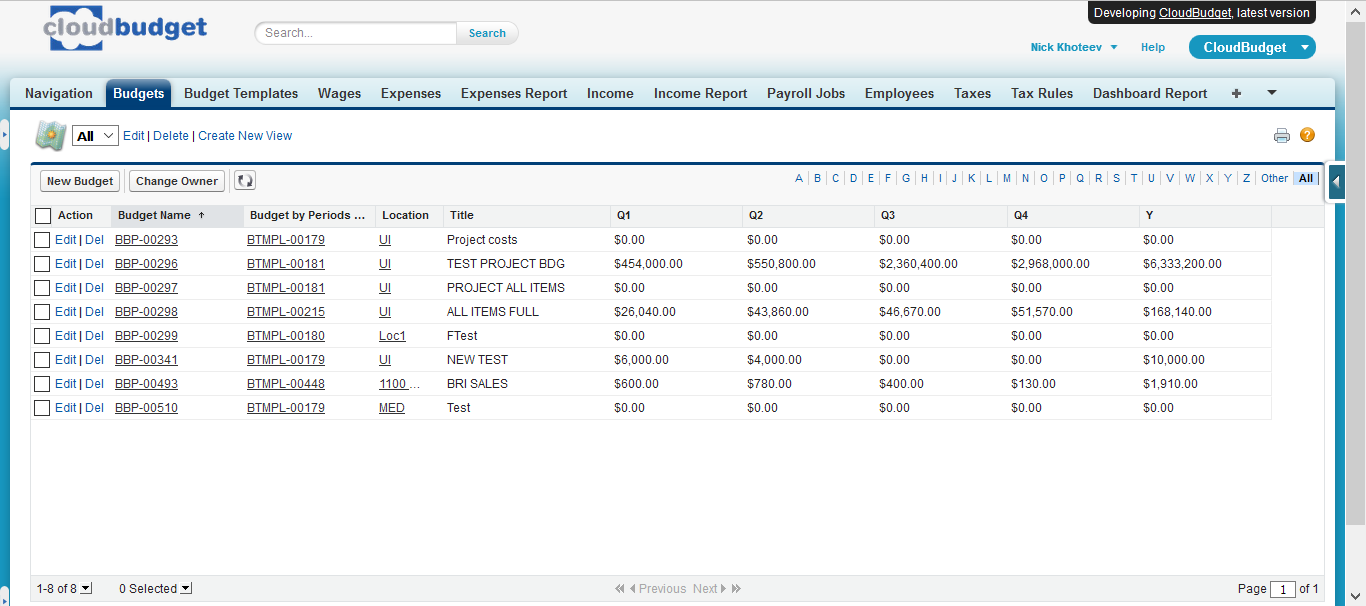Open the CloudBudget app switcher menu

click(x=1252, y=47)
